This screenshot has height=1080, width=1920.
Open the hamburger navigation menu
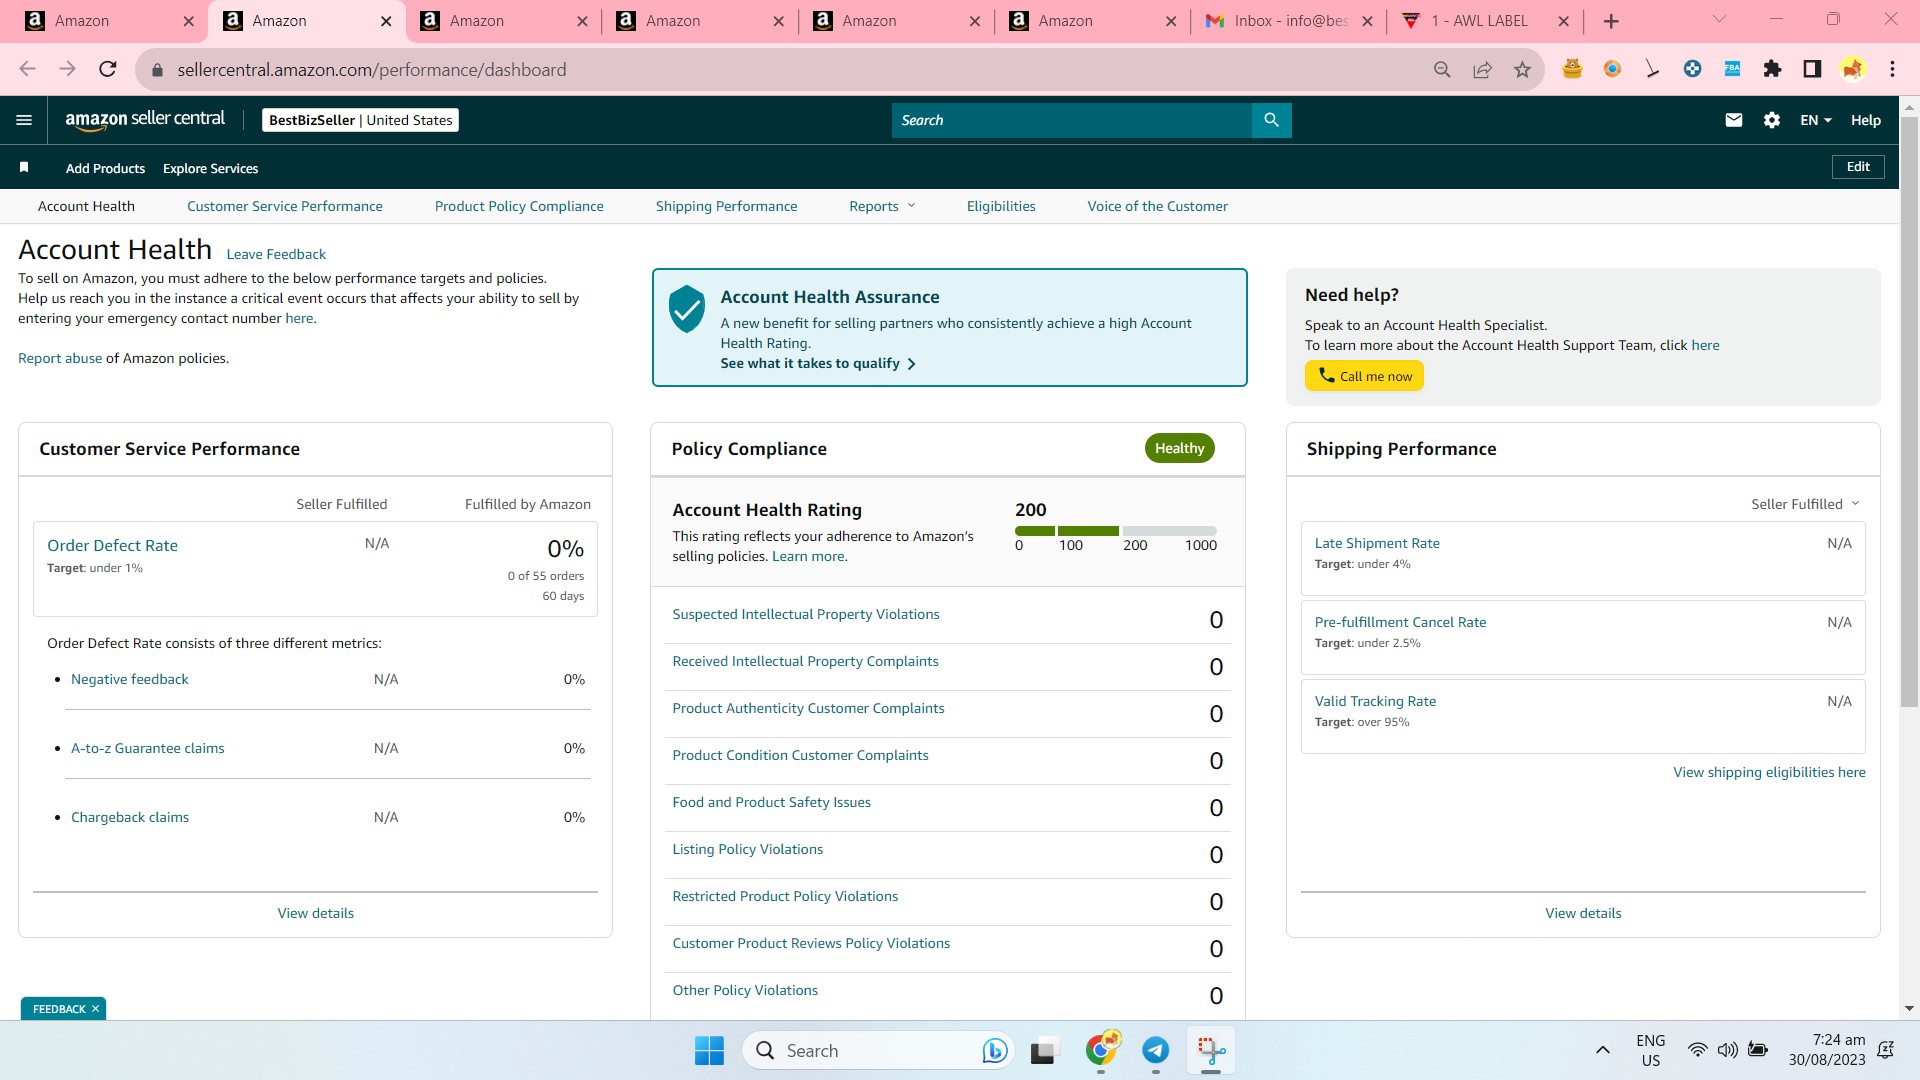(24, 120)
